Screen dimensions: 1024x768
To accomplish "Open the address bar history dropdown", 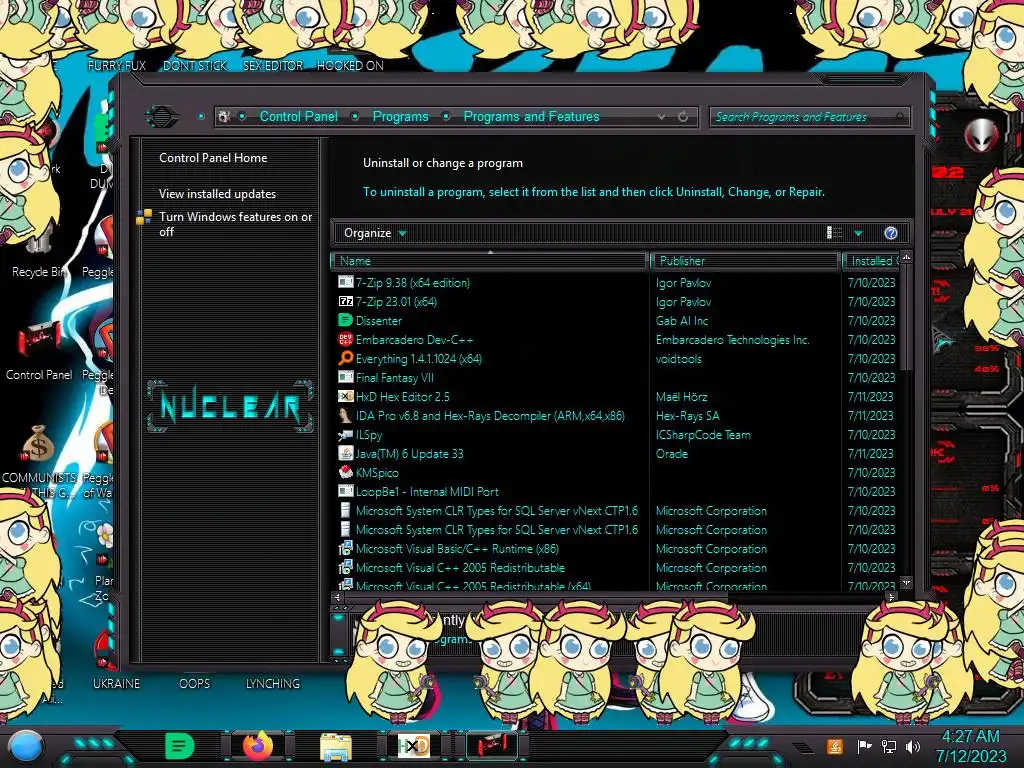I will coord(662,116).
